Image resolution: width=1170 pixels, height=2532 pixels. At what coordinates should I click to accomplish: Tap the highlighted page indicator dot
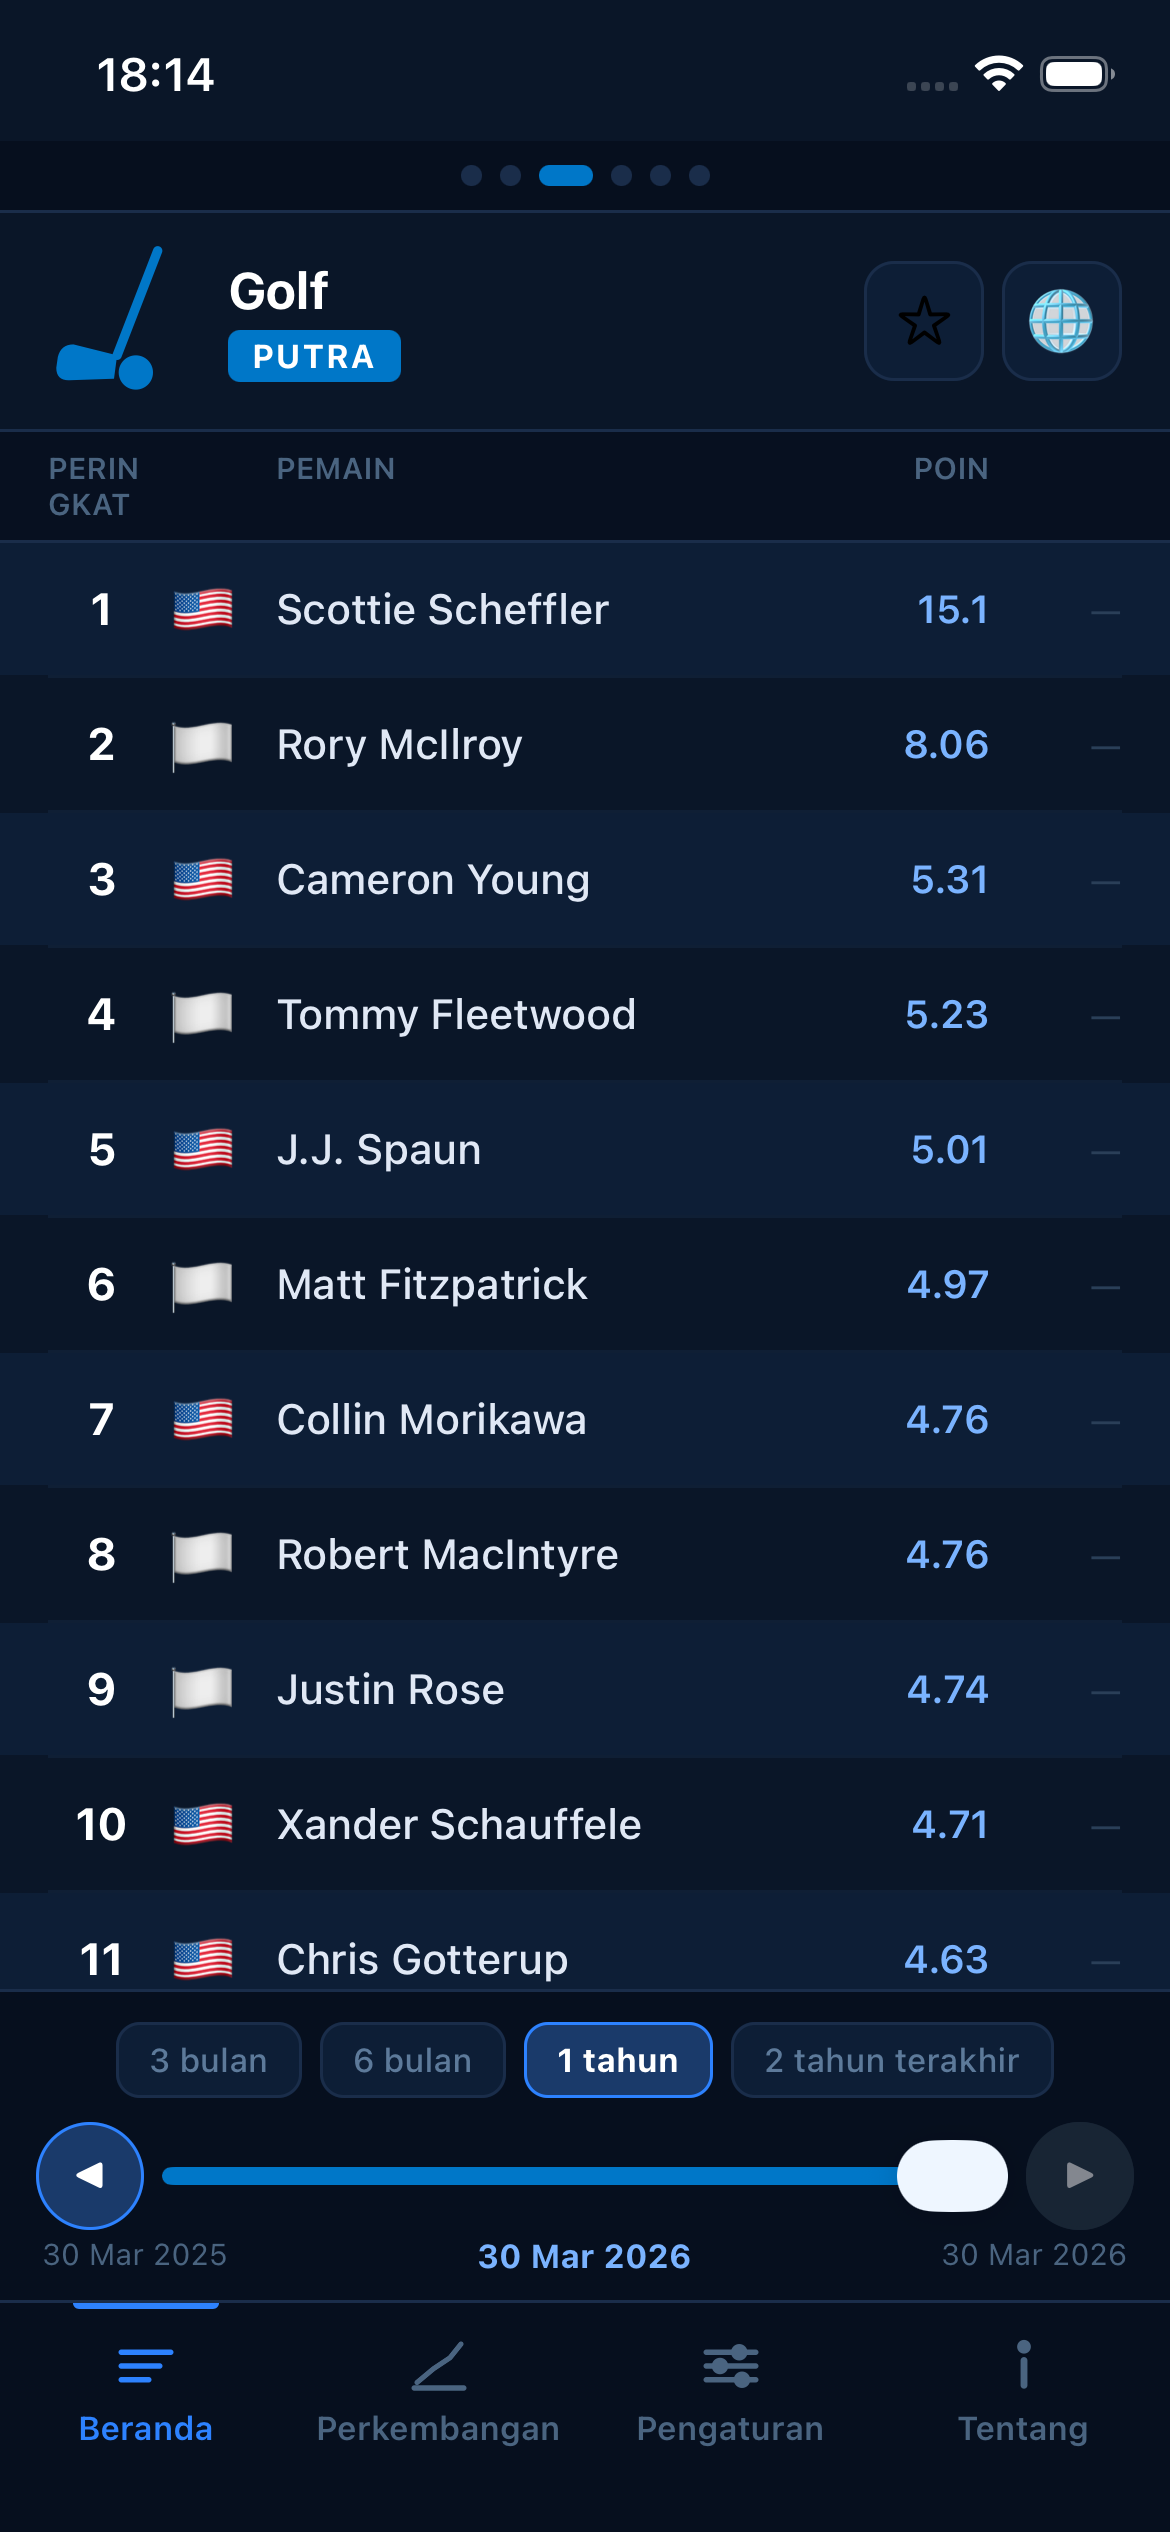[566, 176]
